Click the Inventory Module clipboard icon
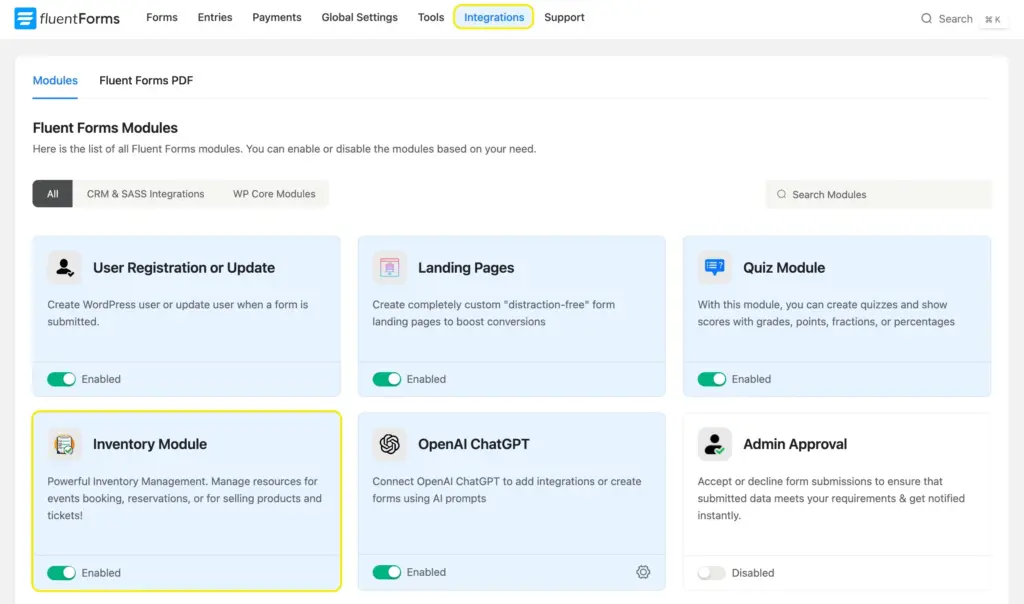 click(65, 444)
